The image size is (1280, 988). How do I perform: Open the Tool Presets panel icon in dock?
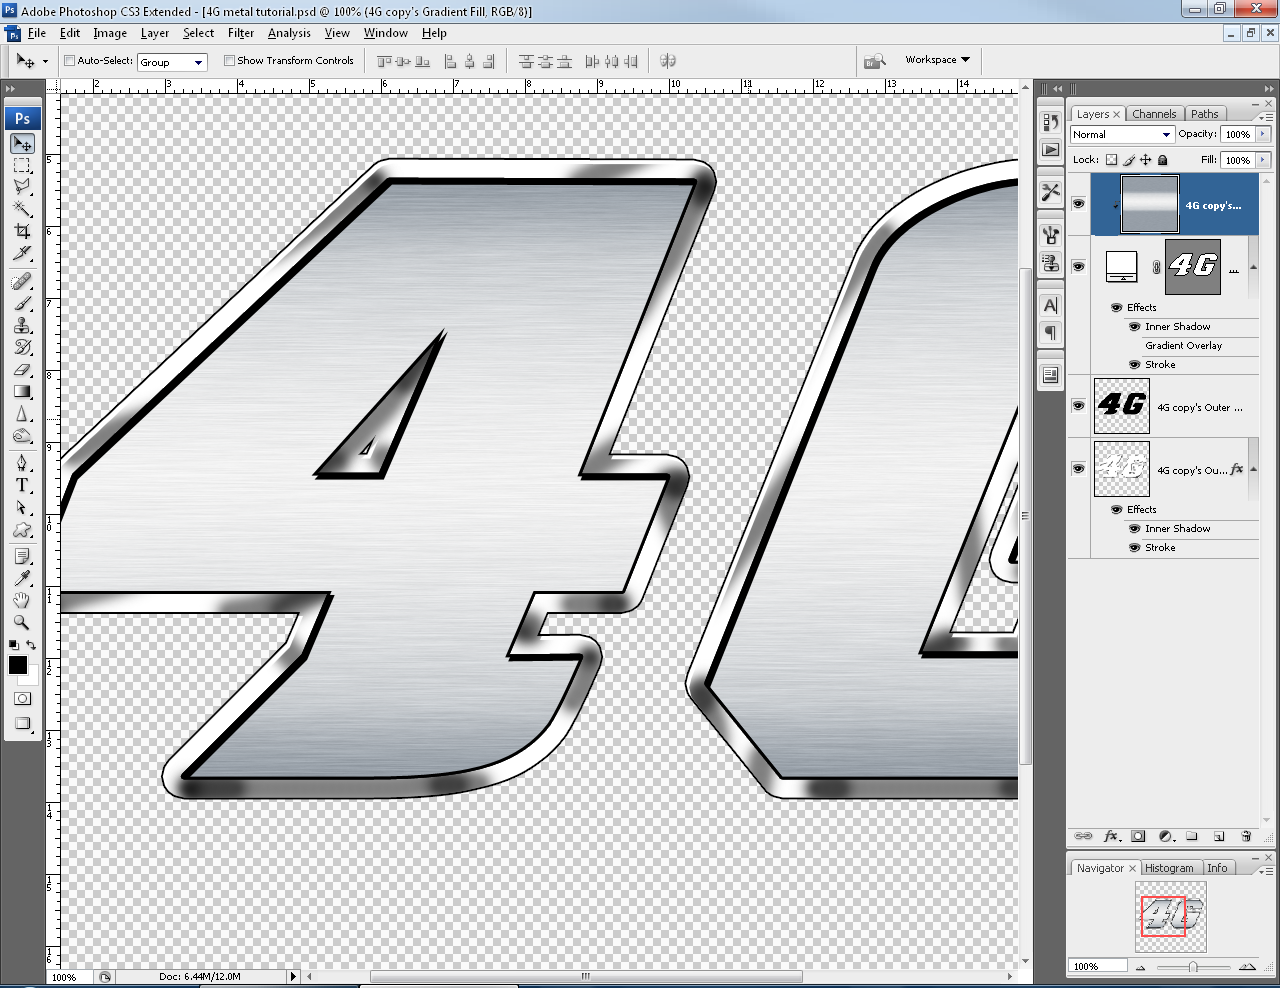click(1050, 192)
